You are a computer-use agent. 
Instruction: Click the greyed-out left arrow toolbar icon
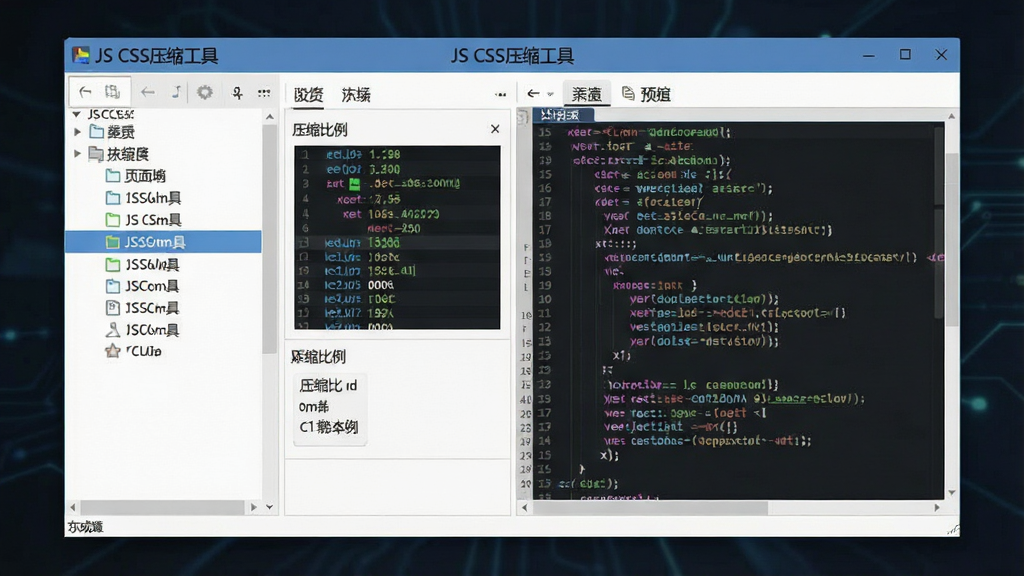148,93
